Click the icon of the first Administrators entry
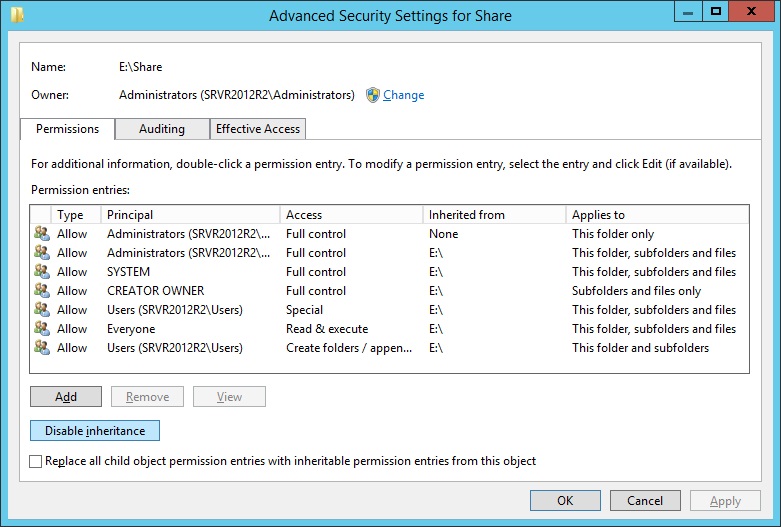 coord(41,233)
